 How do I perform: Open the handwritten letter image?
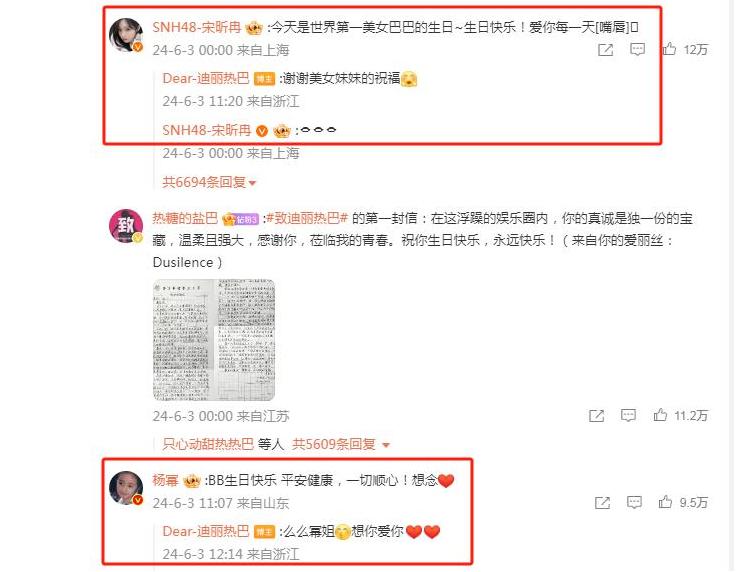pos(214,340)
